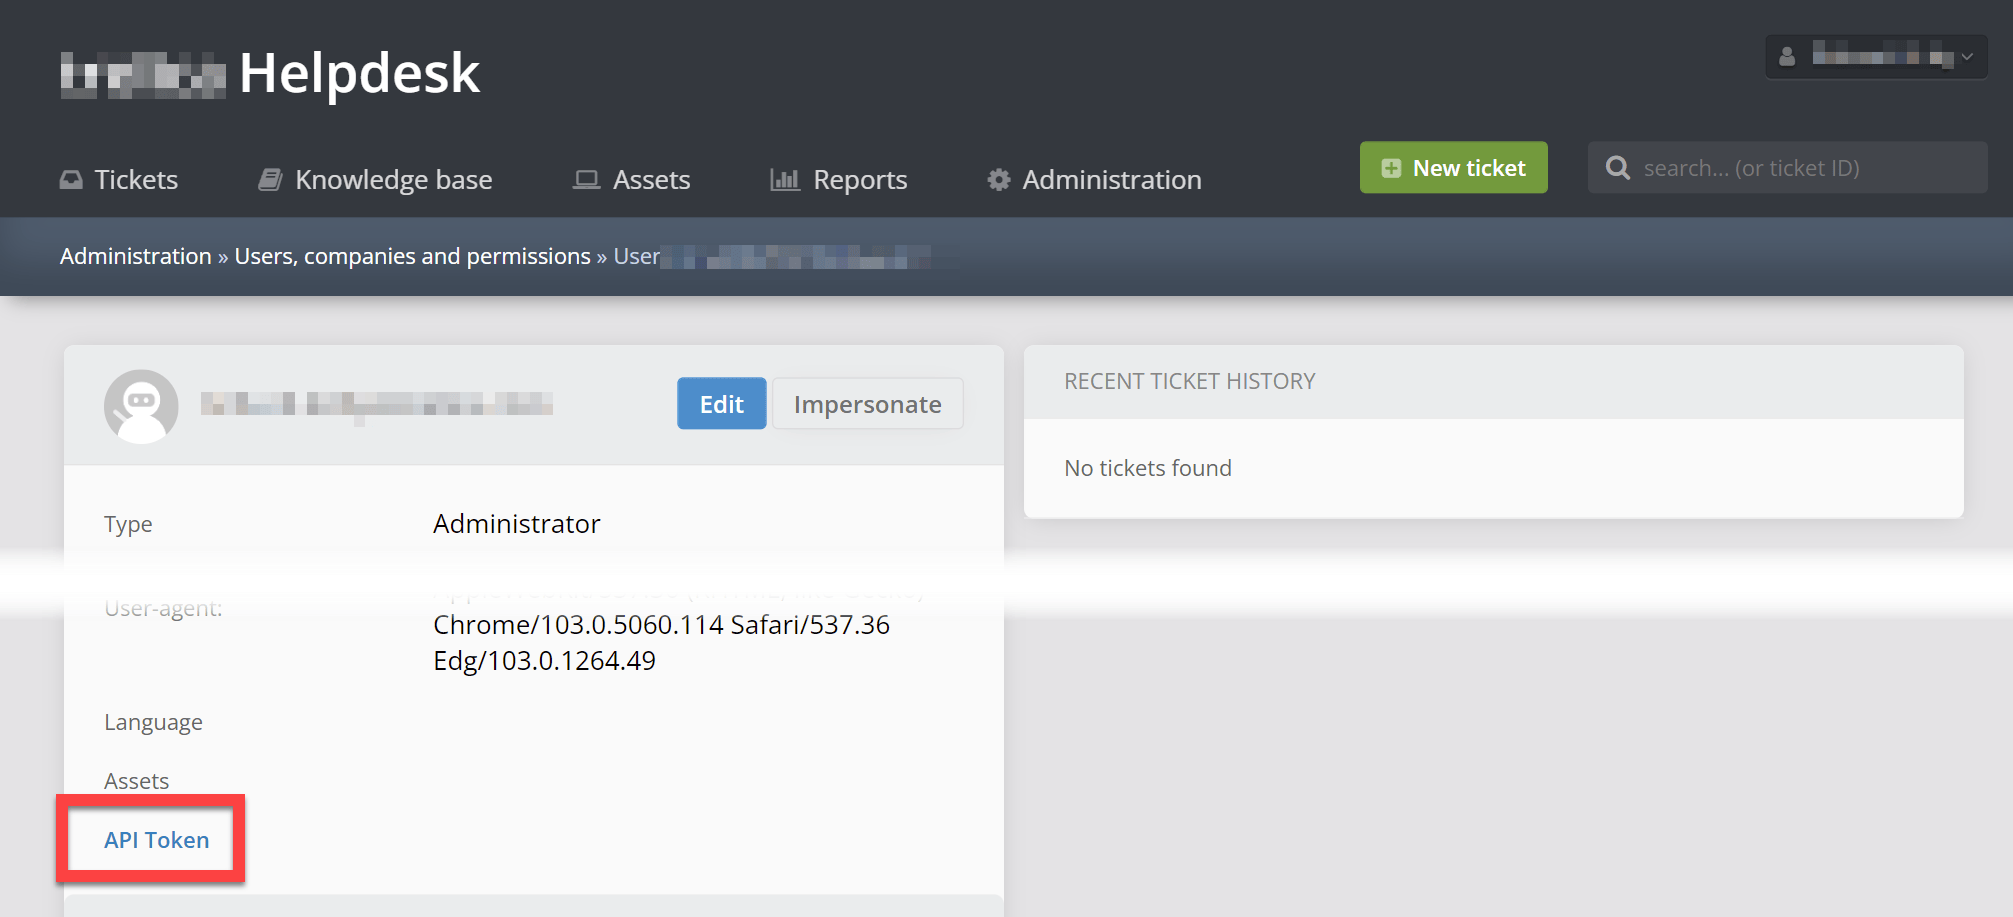Open the API Token link
This screenshot has width=2013, height=917.
pyautogui.click(x=157, y=840)
